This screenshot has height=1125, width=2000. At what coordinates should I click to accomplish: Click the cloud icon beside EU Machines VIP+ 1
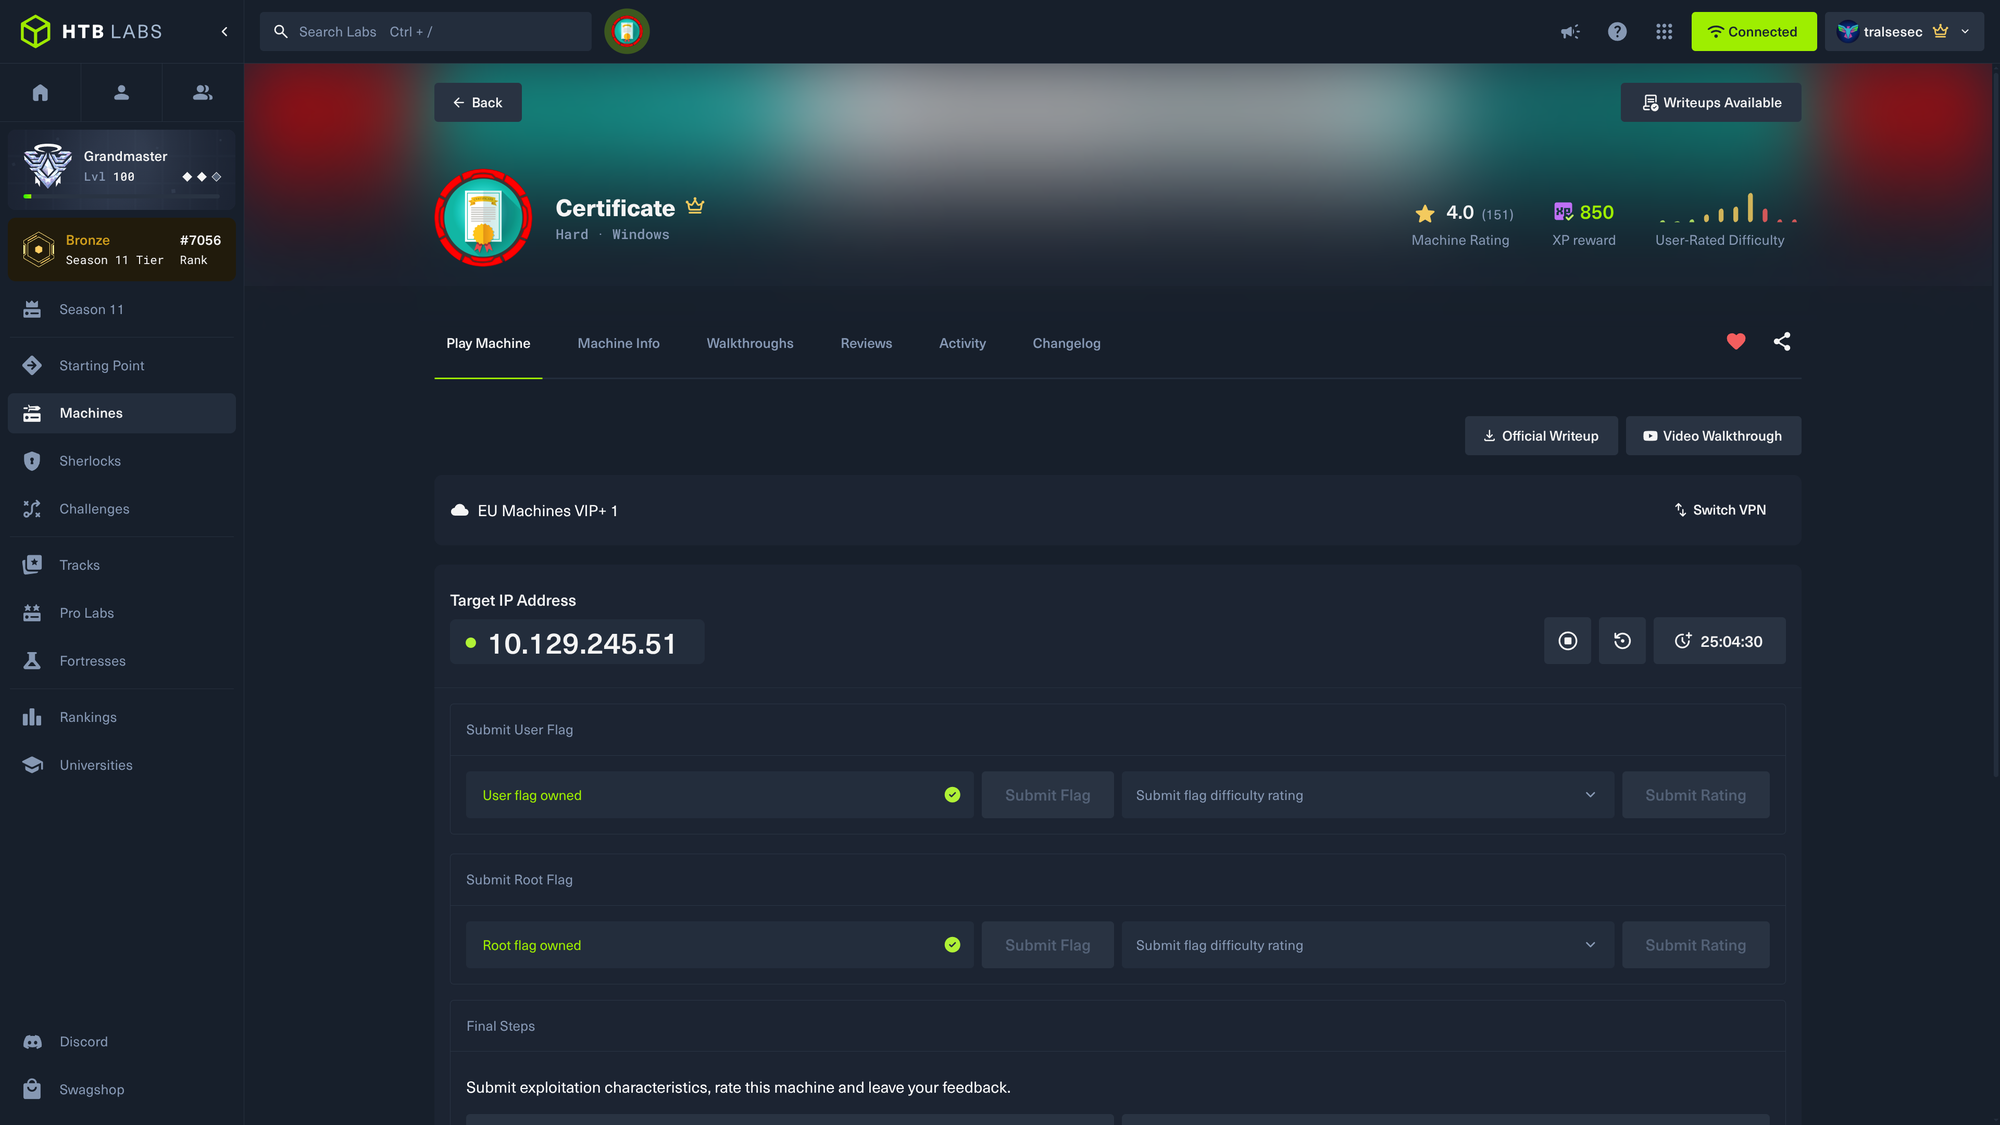[460, 510]
